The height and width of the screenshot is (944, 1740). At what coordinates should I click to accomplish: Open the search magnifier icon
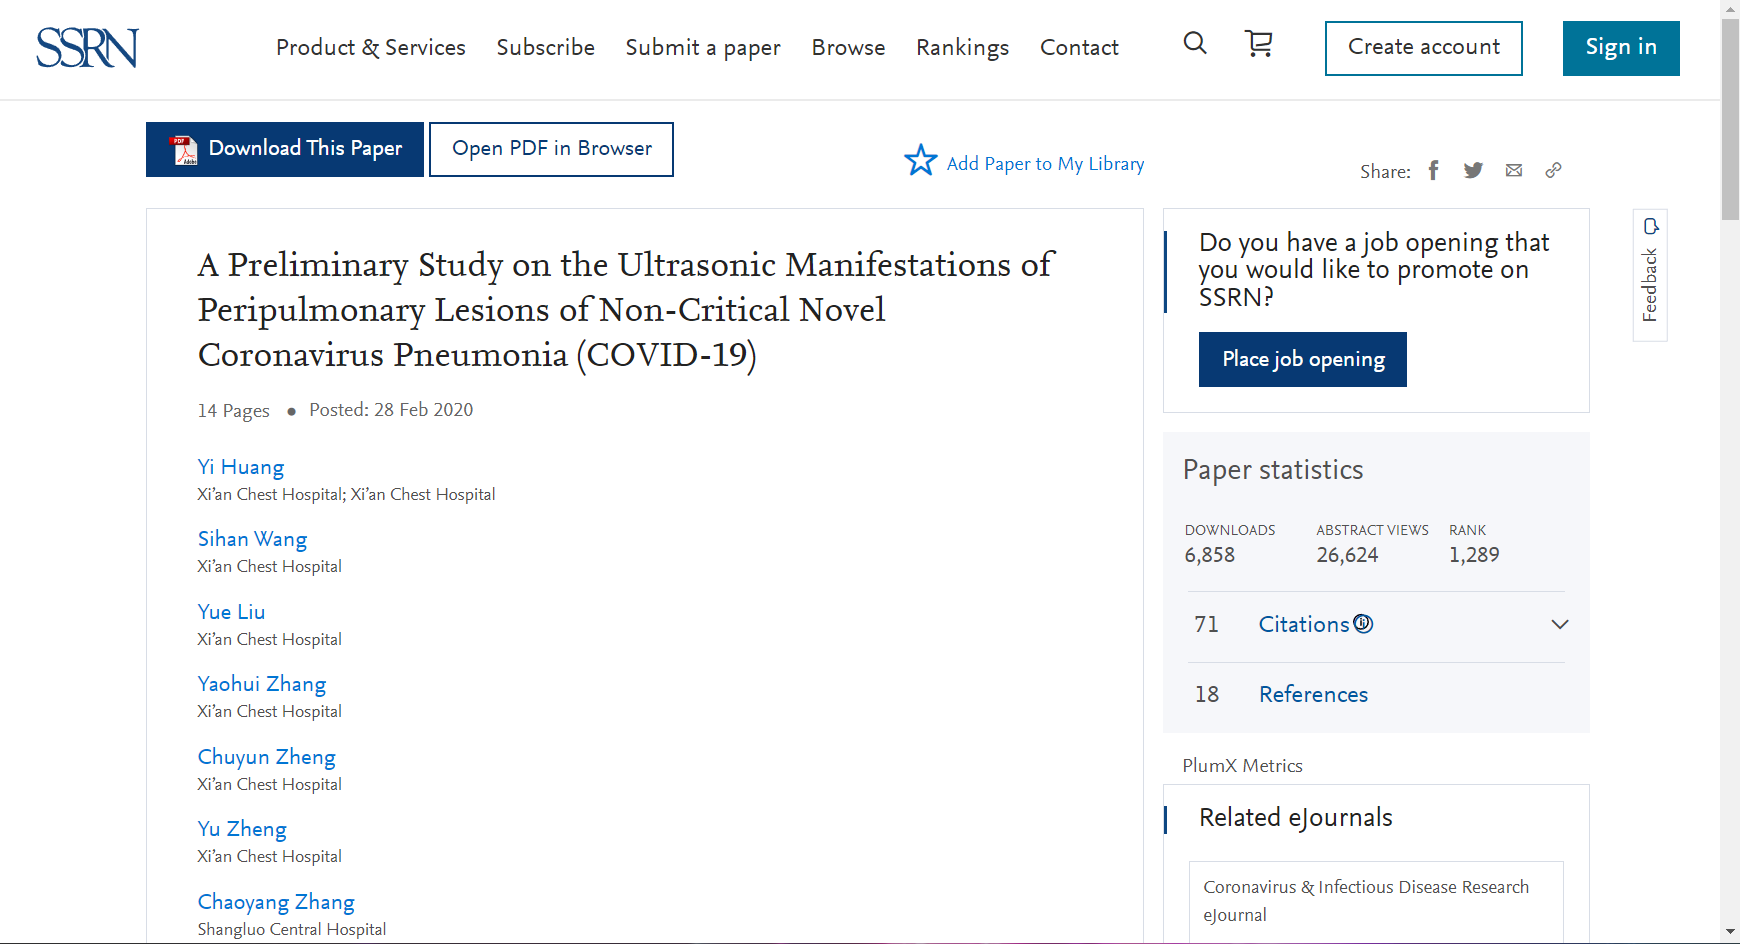tap(1195, 43)
